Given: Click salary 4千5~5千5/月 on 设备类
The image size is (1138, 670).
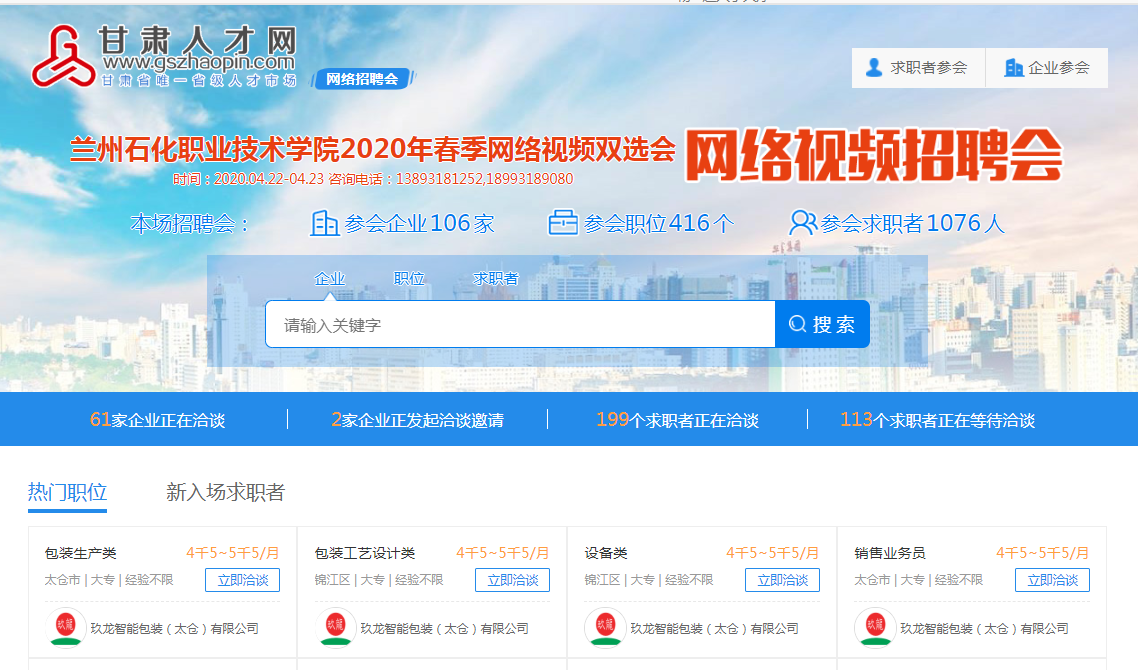Looking at the screenshot, I should pyautogui.click(x=773, y=553).
